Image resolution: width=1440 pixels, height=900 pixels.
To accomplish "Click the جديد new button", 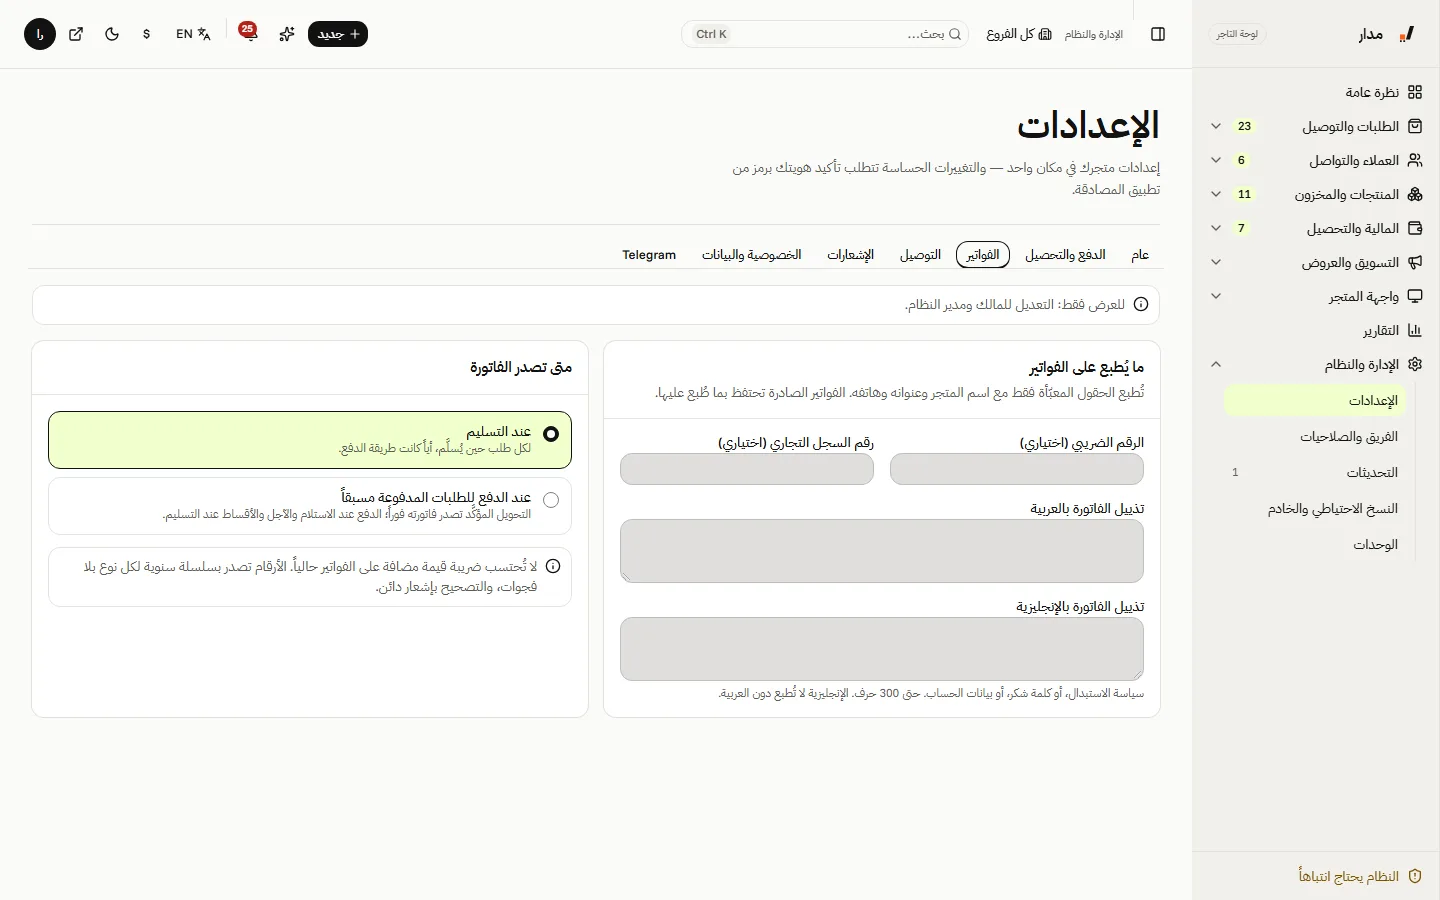I will (338, 34).
